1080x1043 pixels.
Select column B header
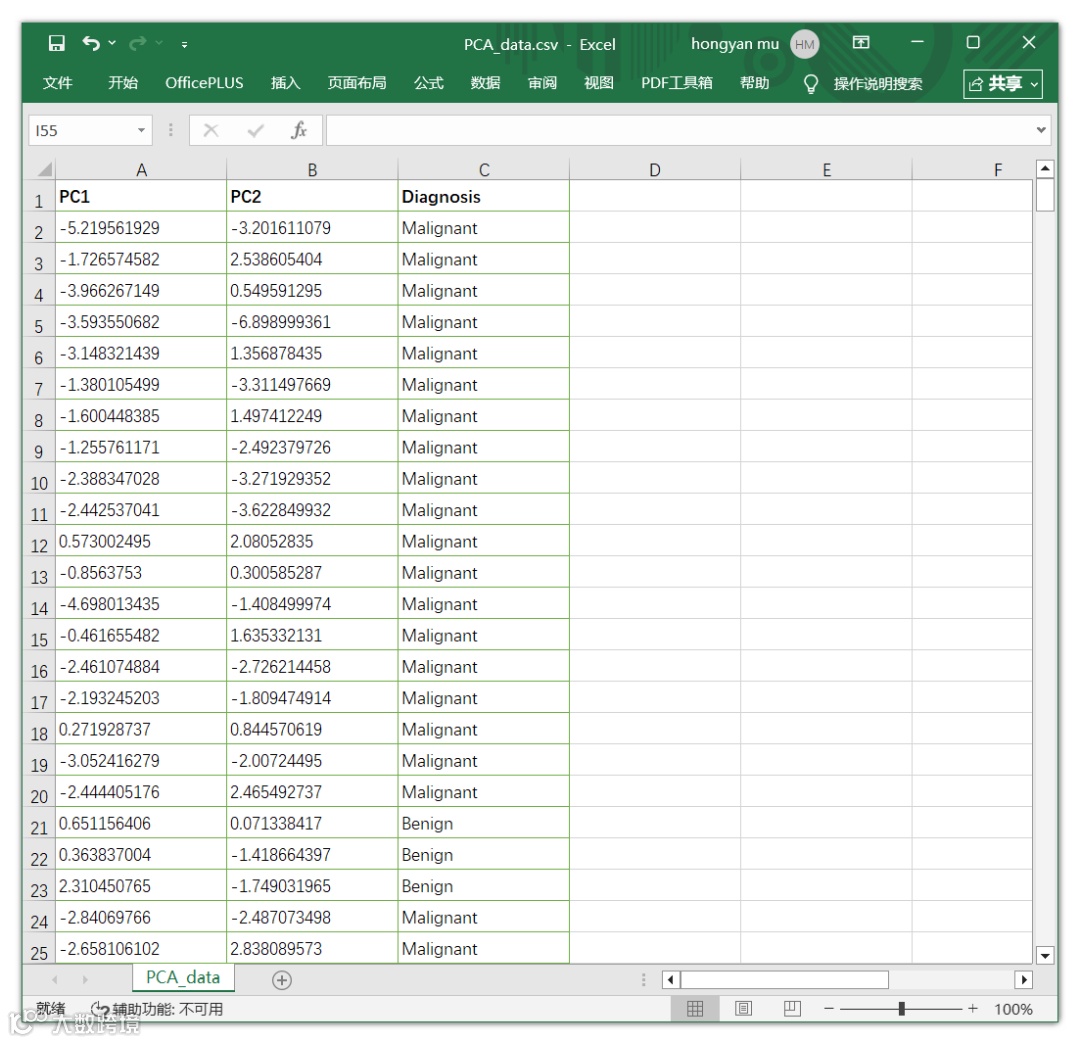[x=312, y=169]
